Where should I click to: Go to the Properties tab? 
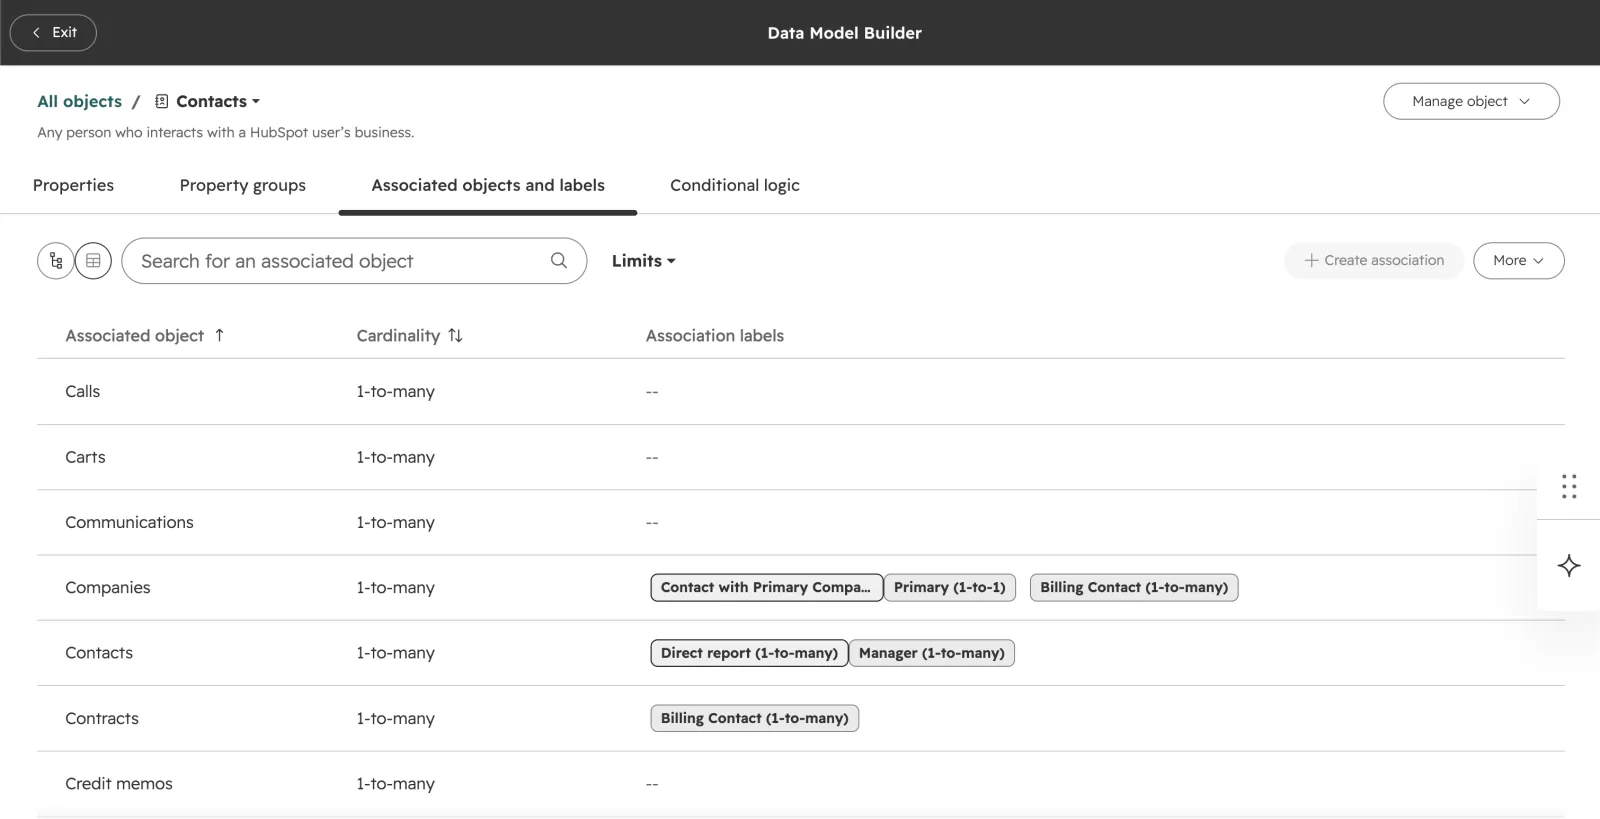[x=73, y=185]
